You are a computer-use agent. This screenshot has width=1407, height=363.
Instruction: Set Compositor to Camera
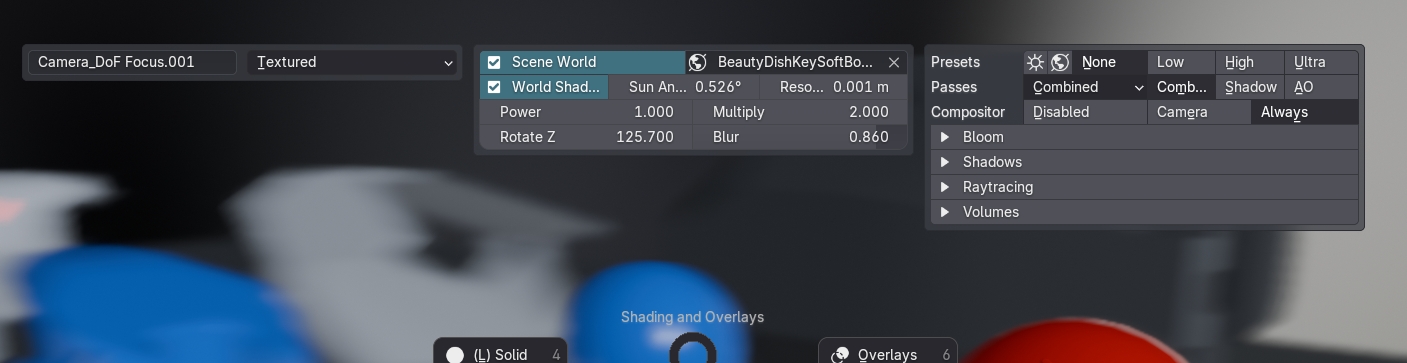pyautogui.click(x=1199, y=112)
